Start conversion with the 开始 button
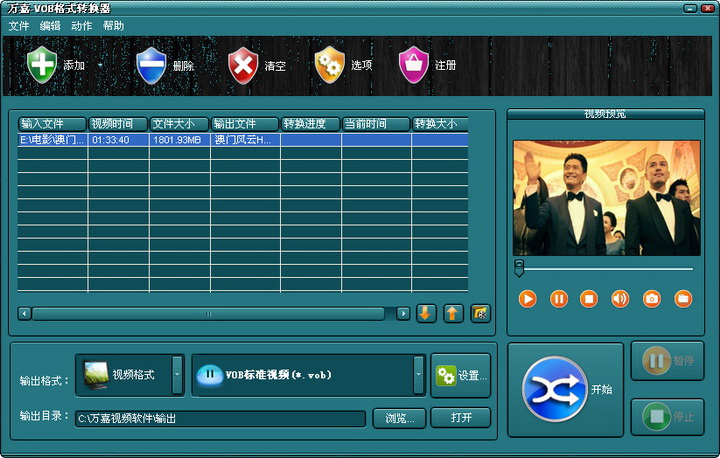This screenshot has width=720, height=458. tap(566, 390)
